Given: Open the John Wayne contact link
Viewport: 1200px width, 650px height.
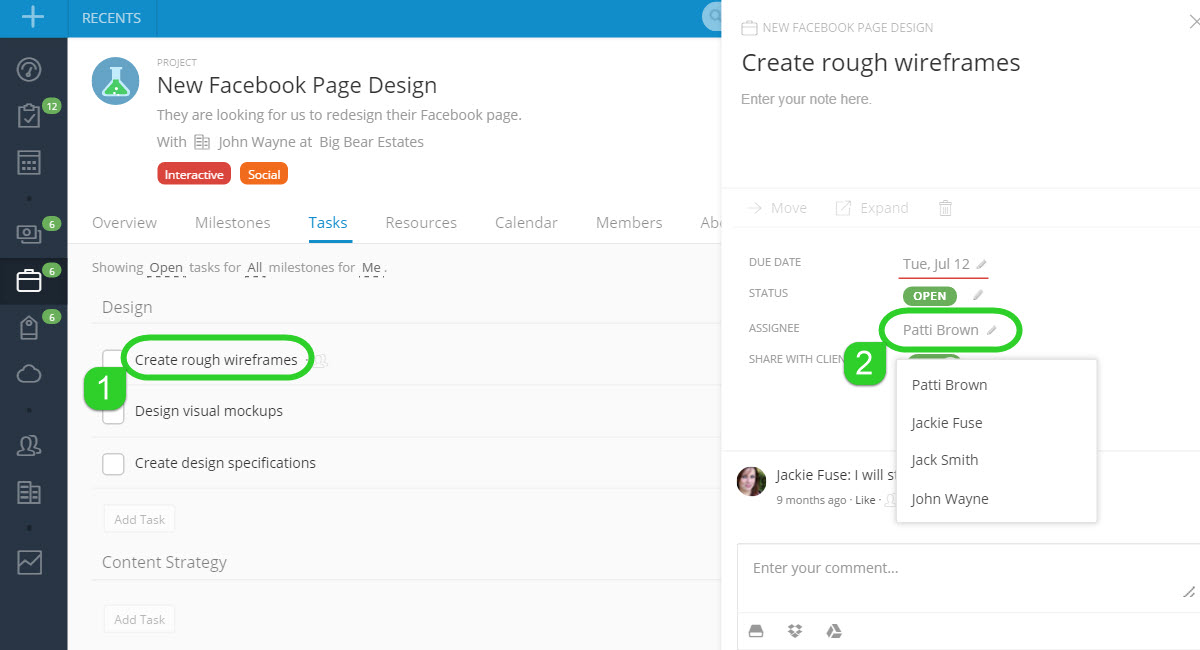Looking at the screenshot, I should [255, 142].
